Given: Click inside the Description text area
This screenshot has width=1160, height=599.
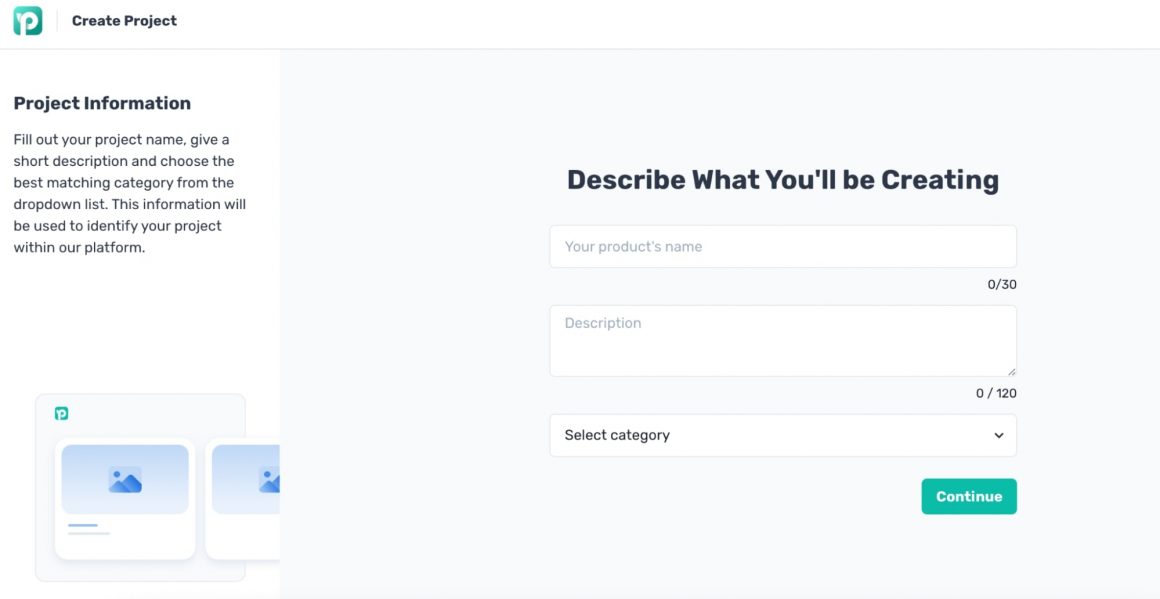Looking at the screenshot, I should 782,340.
